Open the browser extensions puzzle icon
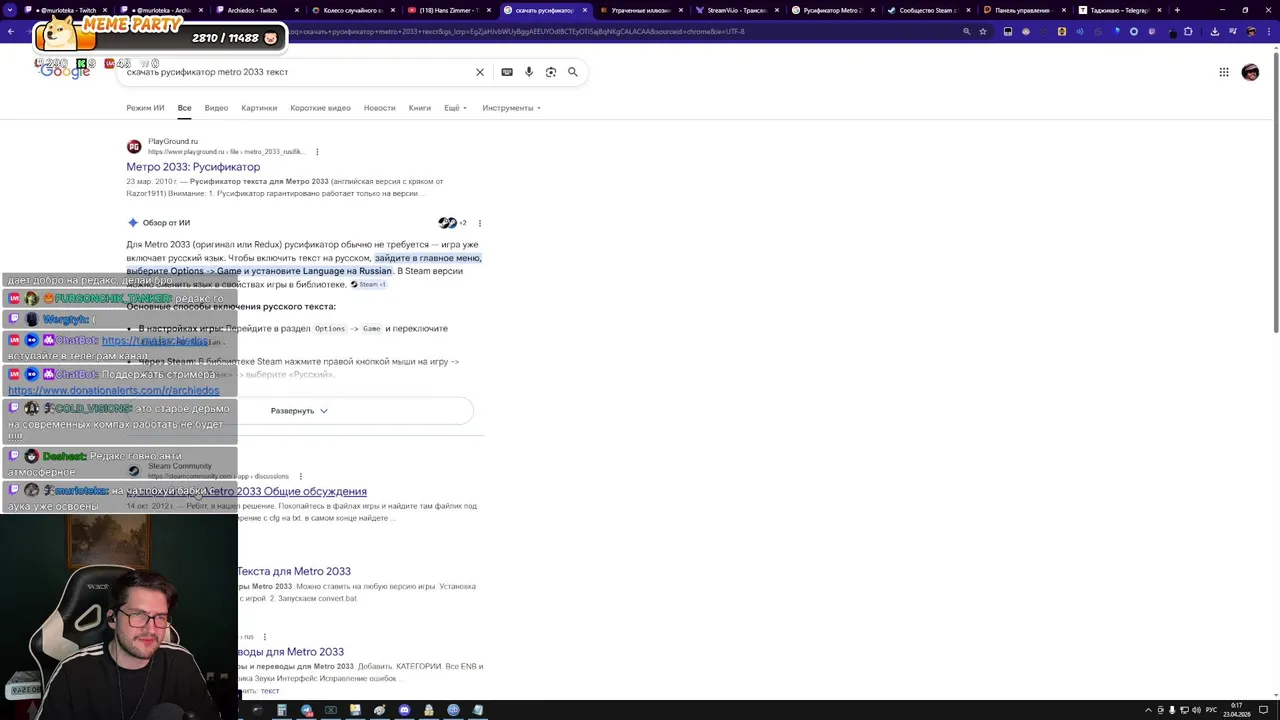This screenshot has height=720, width=1280. click(1188, 31)
